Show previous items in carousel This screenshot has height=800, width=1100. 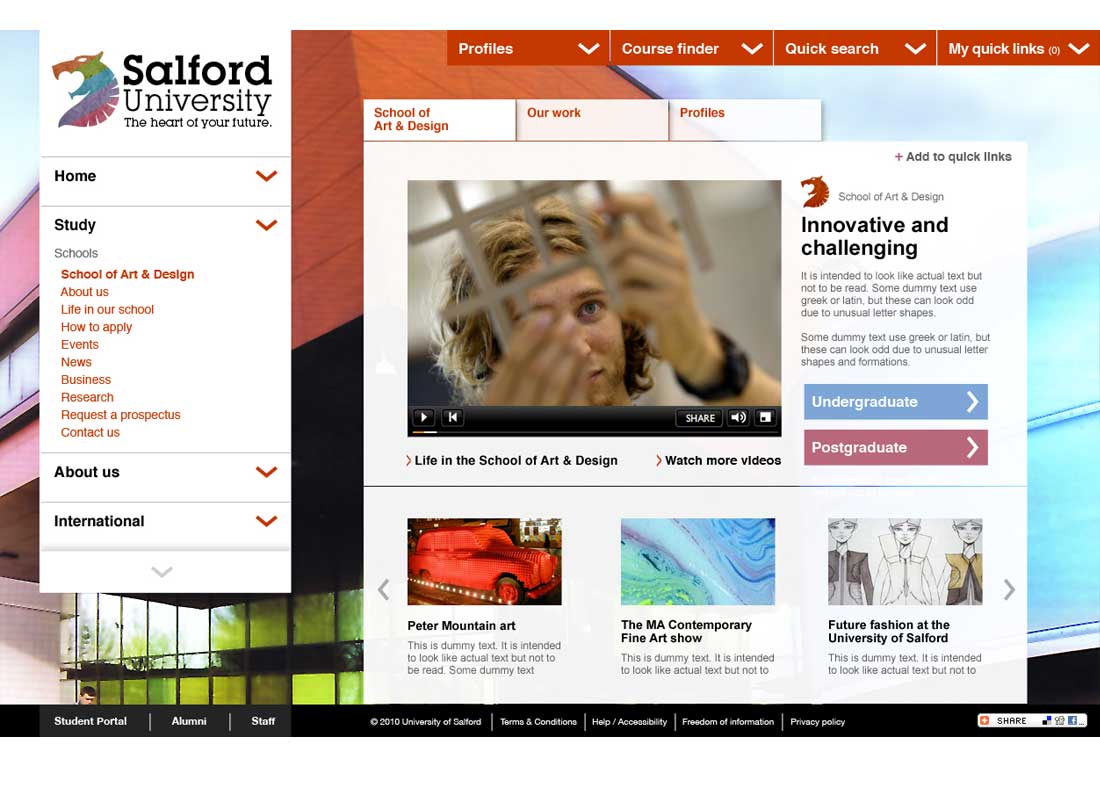384,589
